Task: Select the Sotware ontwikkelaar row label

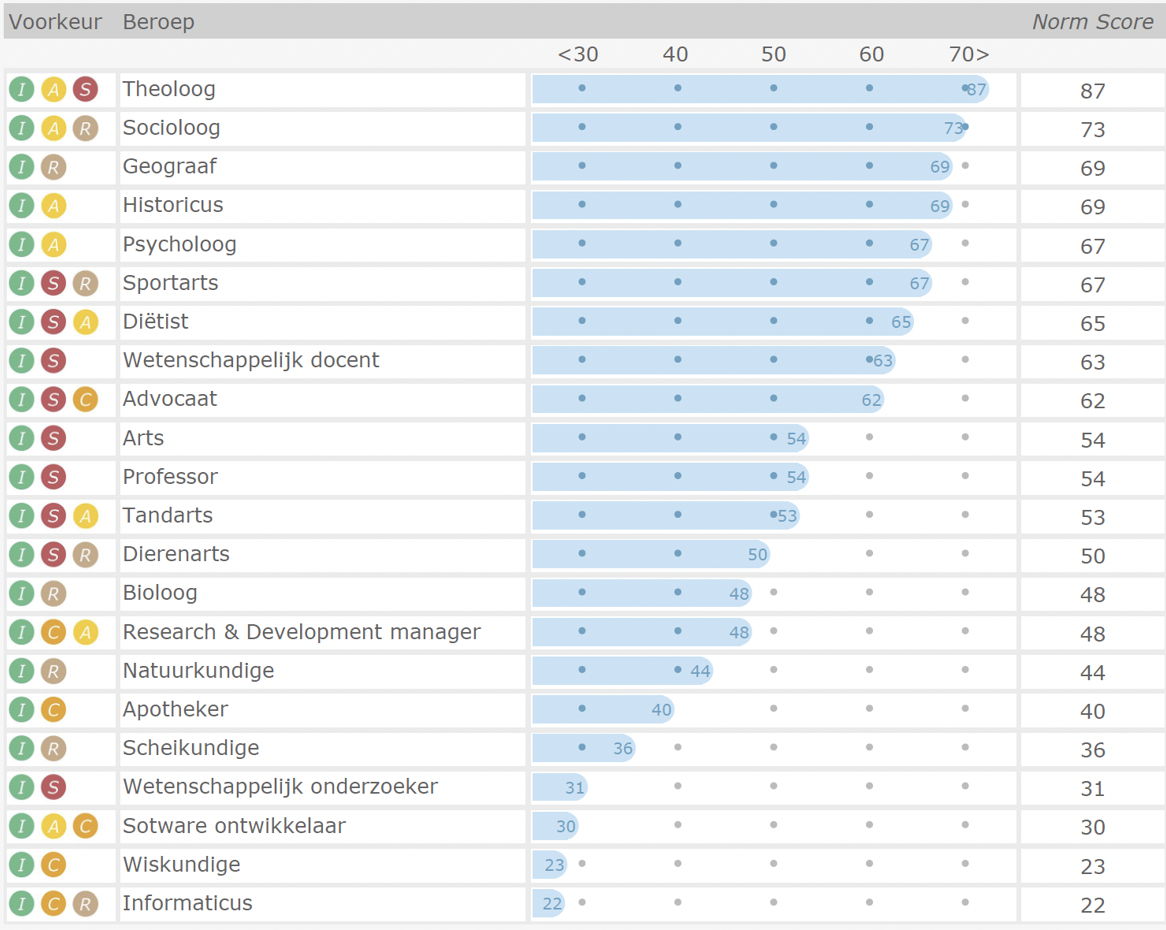Action: (x=234, y=826)
